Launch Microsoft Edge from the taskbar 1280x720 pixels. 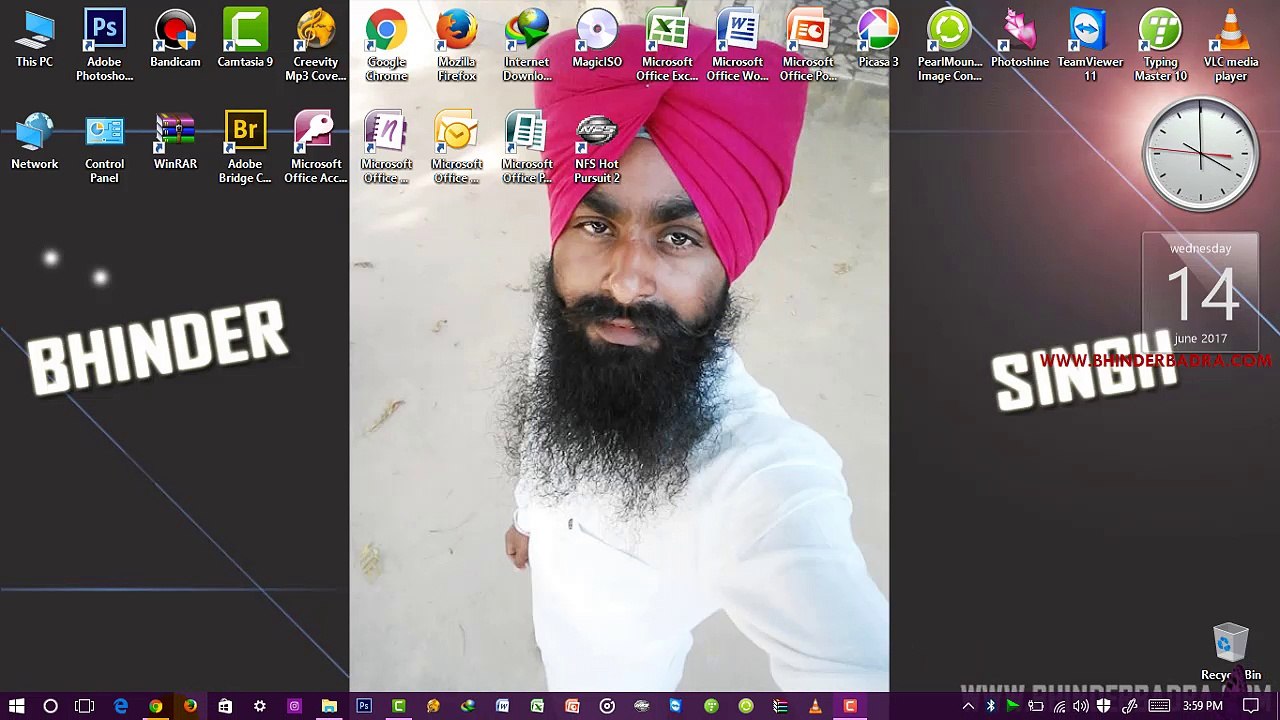tap(121, 706)
